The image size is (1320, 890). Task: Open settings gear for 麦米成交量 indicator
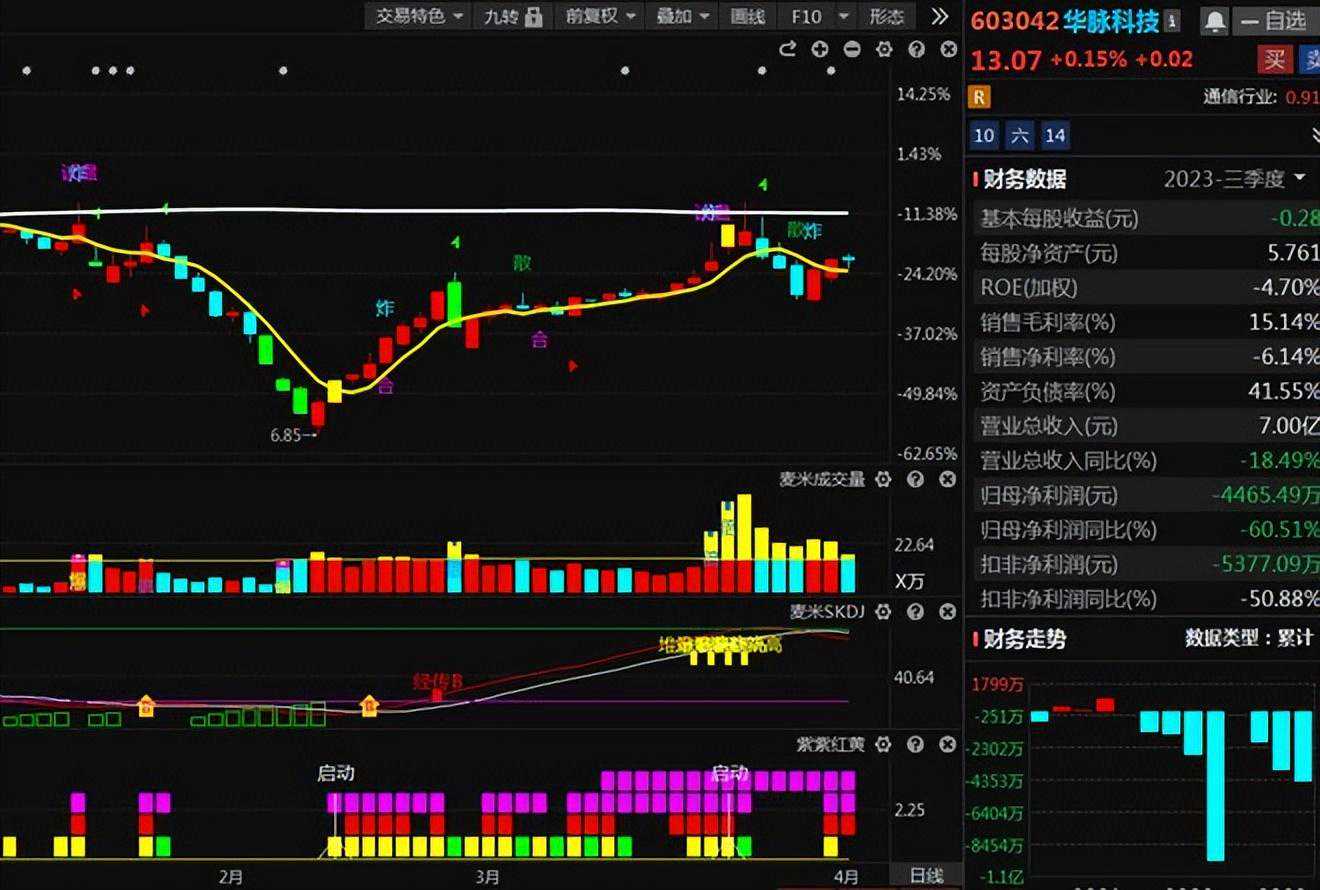pos(882,480)
